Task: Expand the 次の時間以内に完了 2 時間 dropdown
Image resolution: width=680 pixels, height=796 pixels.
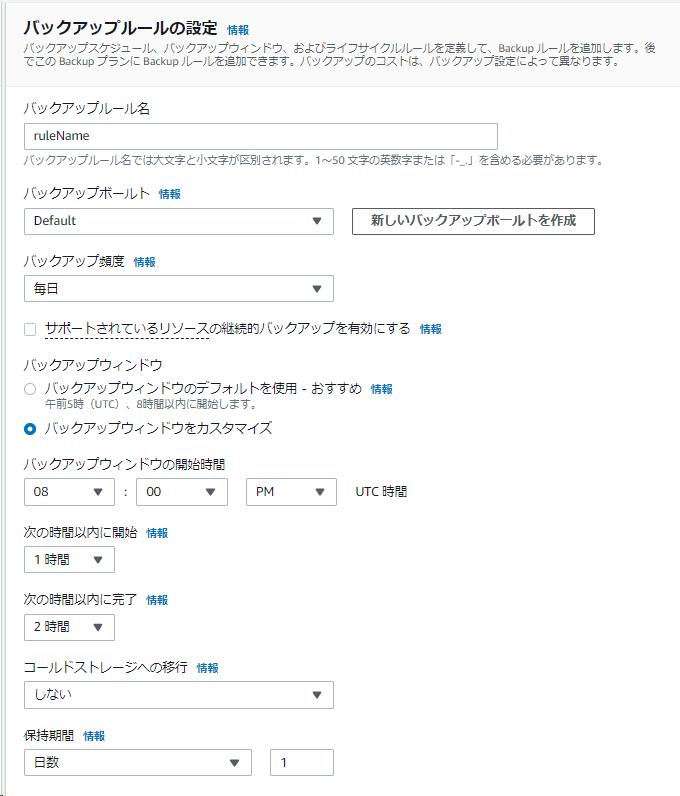Action: (x=69, y=627)
